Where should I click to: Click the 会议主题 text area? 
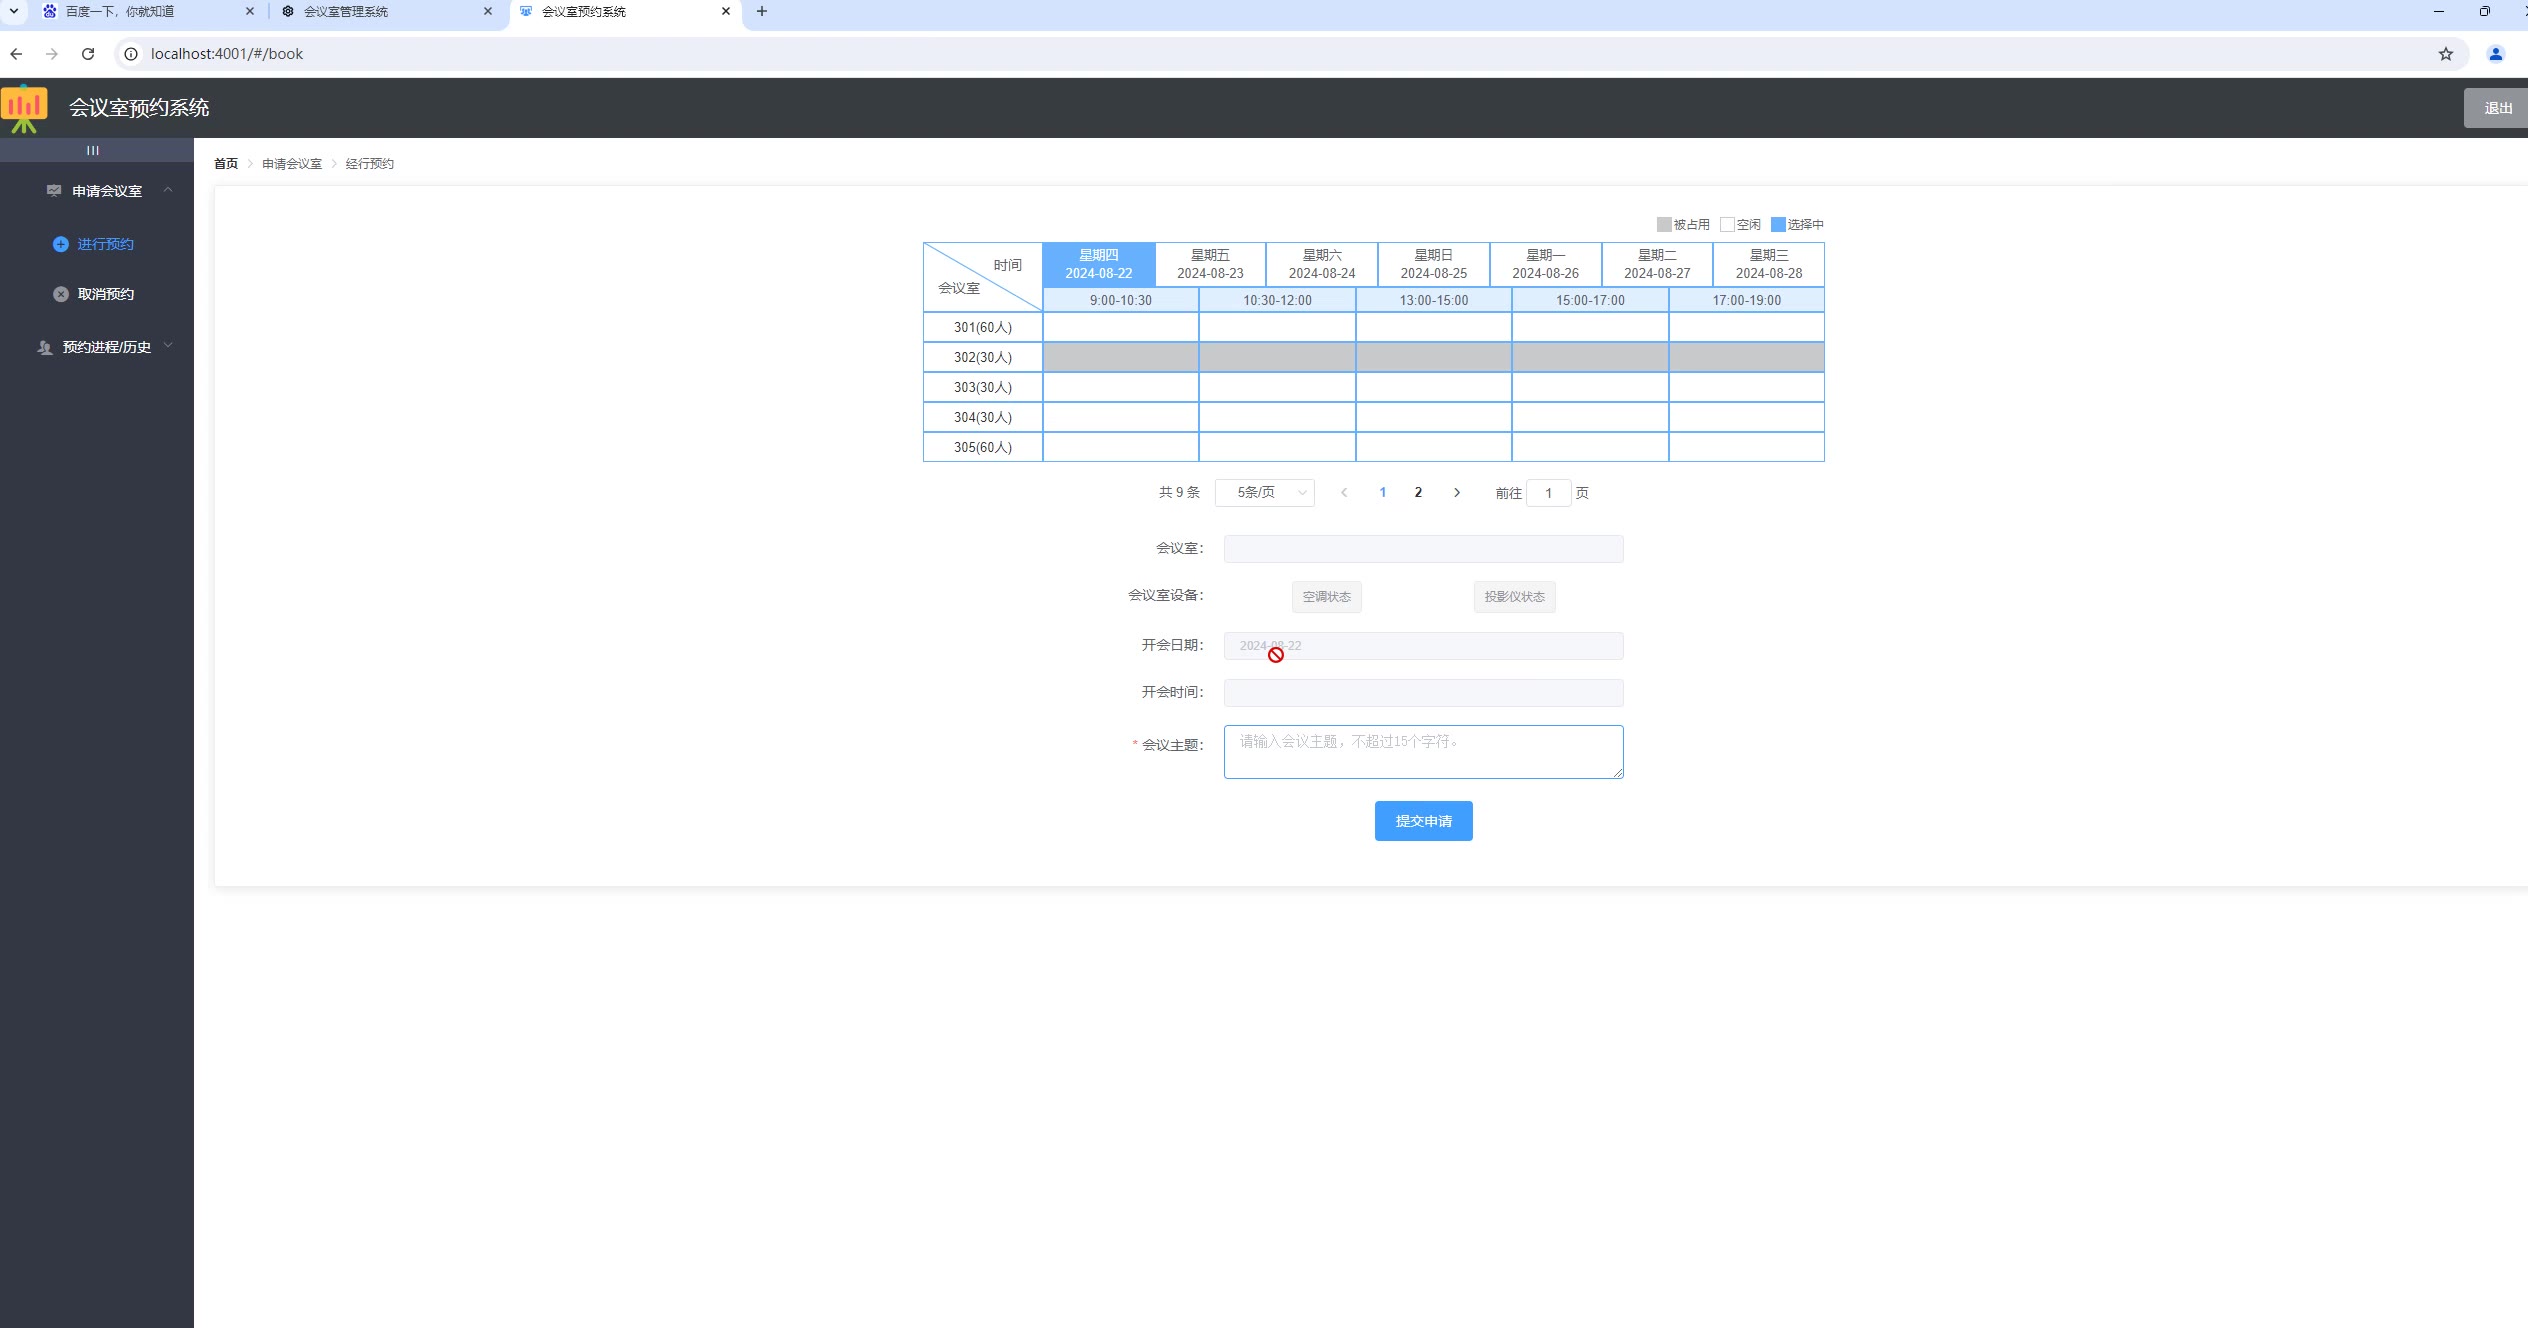[x=1423, y=752]
